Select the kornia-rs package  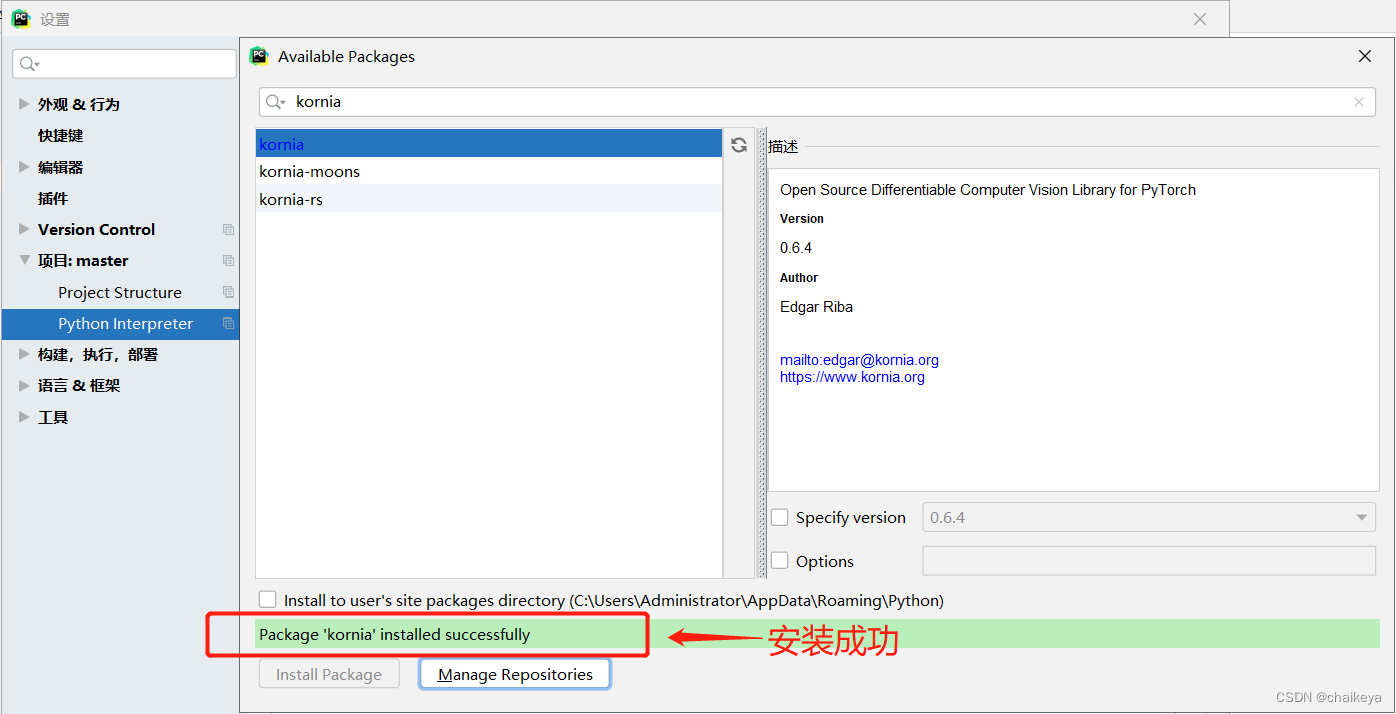click(488, 199)
